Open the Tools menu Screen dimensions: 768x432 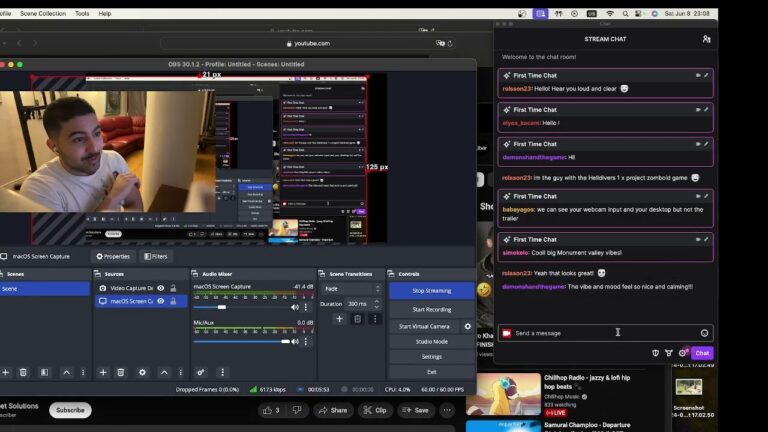pyautogui.click(x=82, y=14)
